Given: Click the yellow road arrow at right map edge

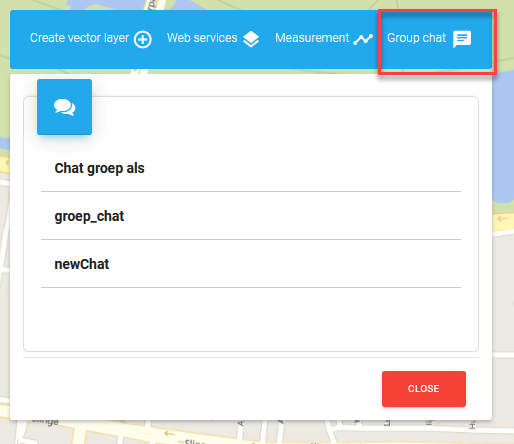Looking at the screenshot, I should [x=502, y=219].
